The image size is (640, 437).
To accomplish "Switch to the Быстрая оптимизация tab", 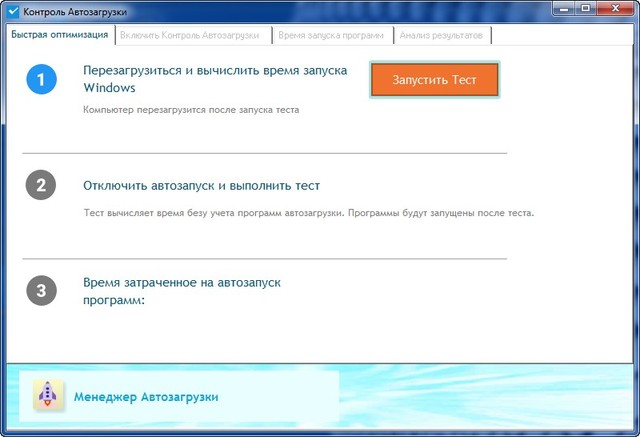I will pyautogui.click(x=59, y=35).
